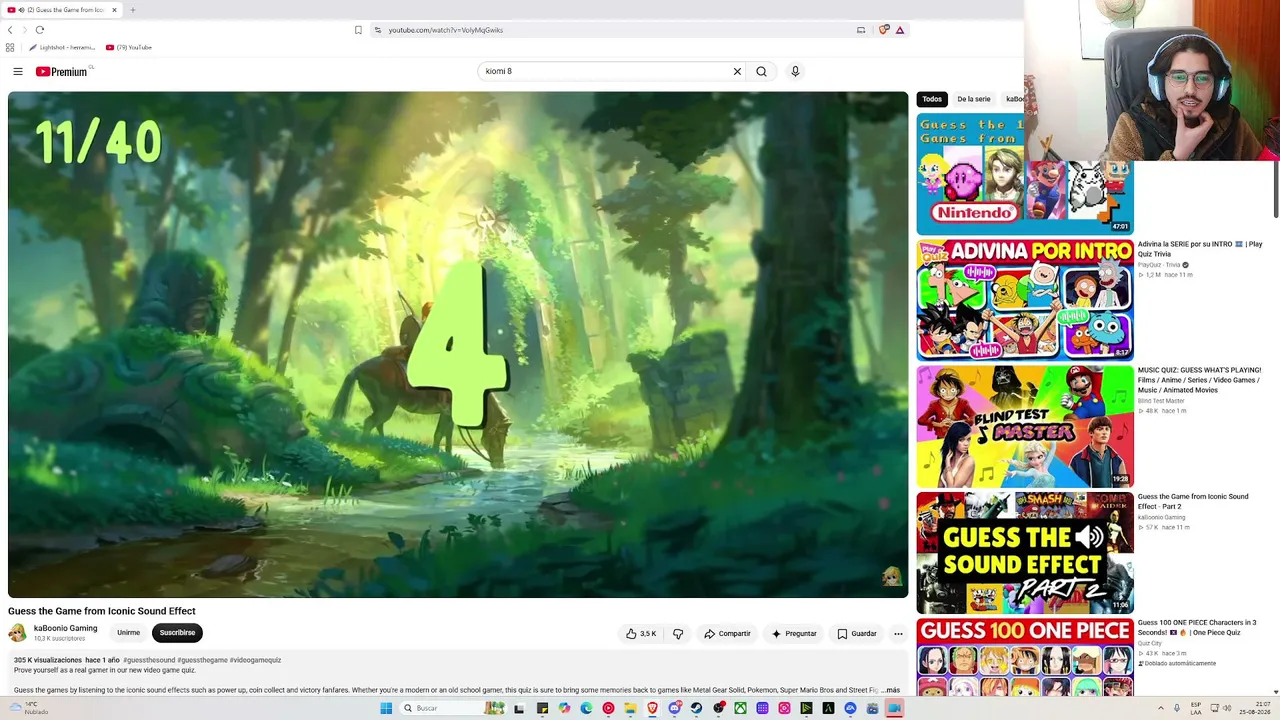Image resolution: width=1280 pixels, height=720 pixels.
Task: Open the Preguntar AI button
Action: click(794, 633)
